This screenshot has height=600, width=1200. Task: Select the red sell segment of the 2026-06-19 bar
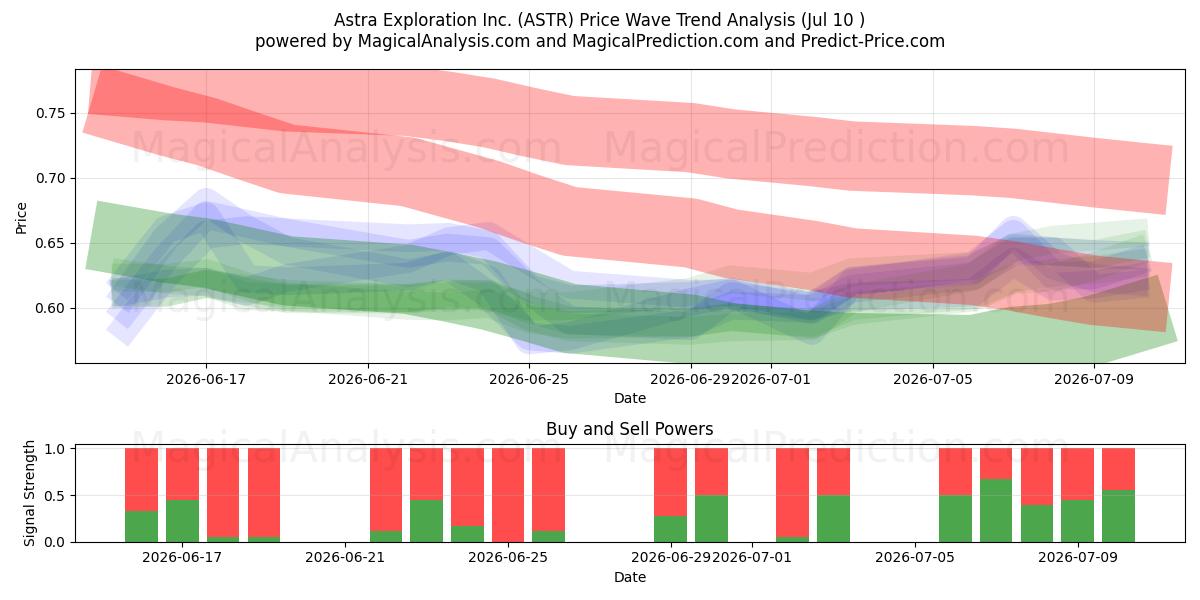pos(264,493)
